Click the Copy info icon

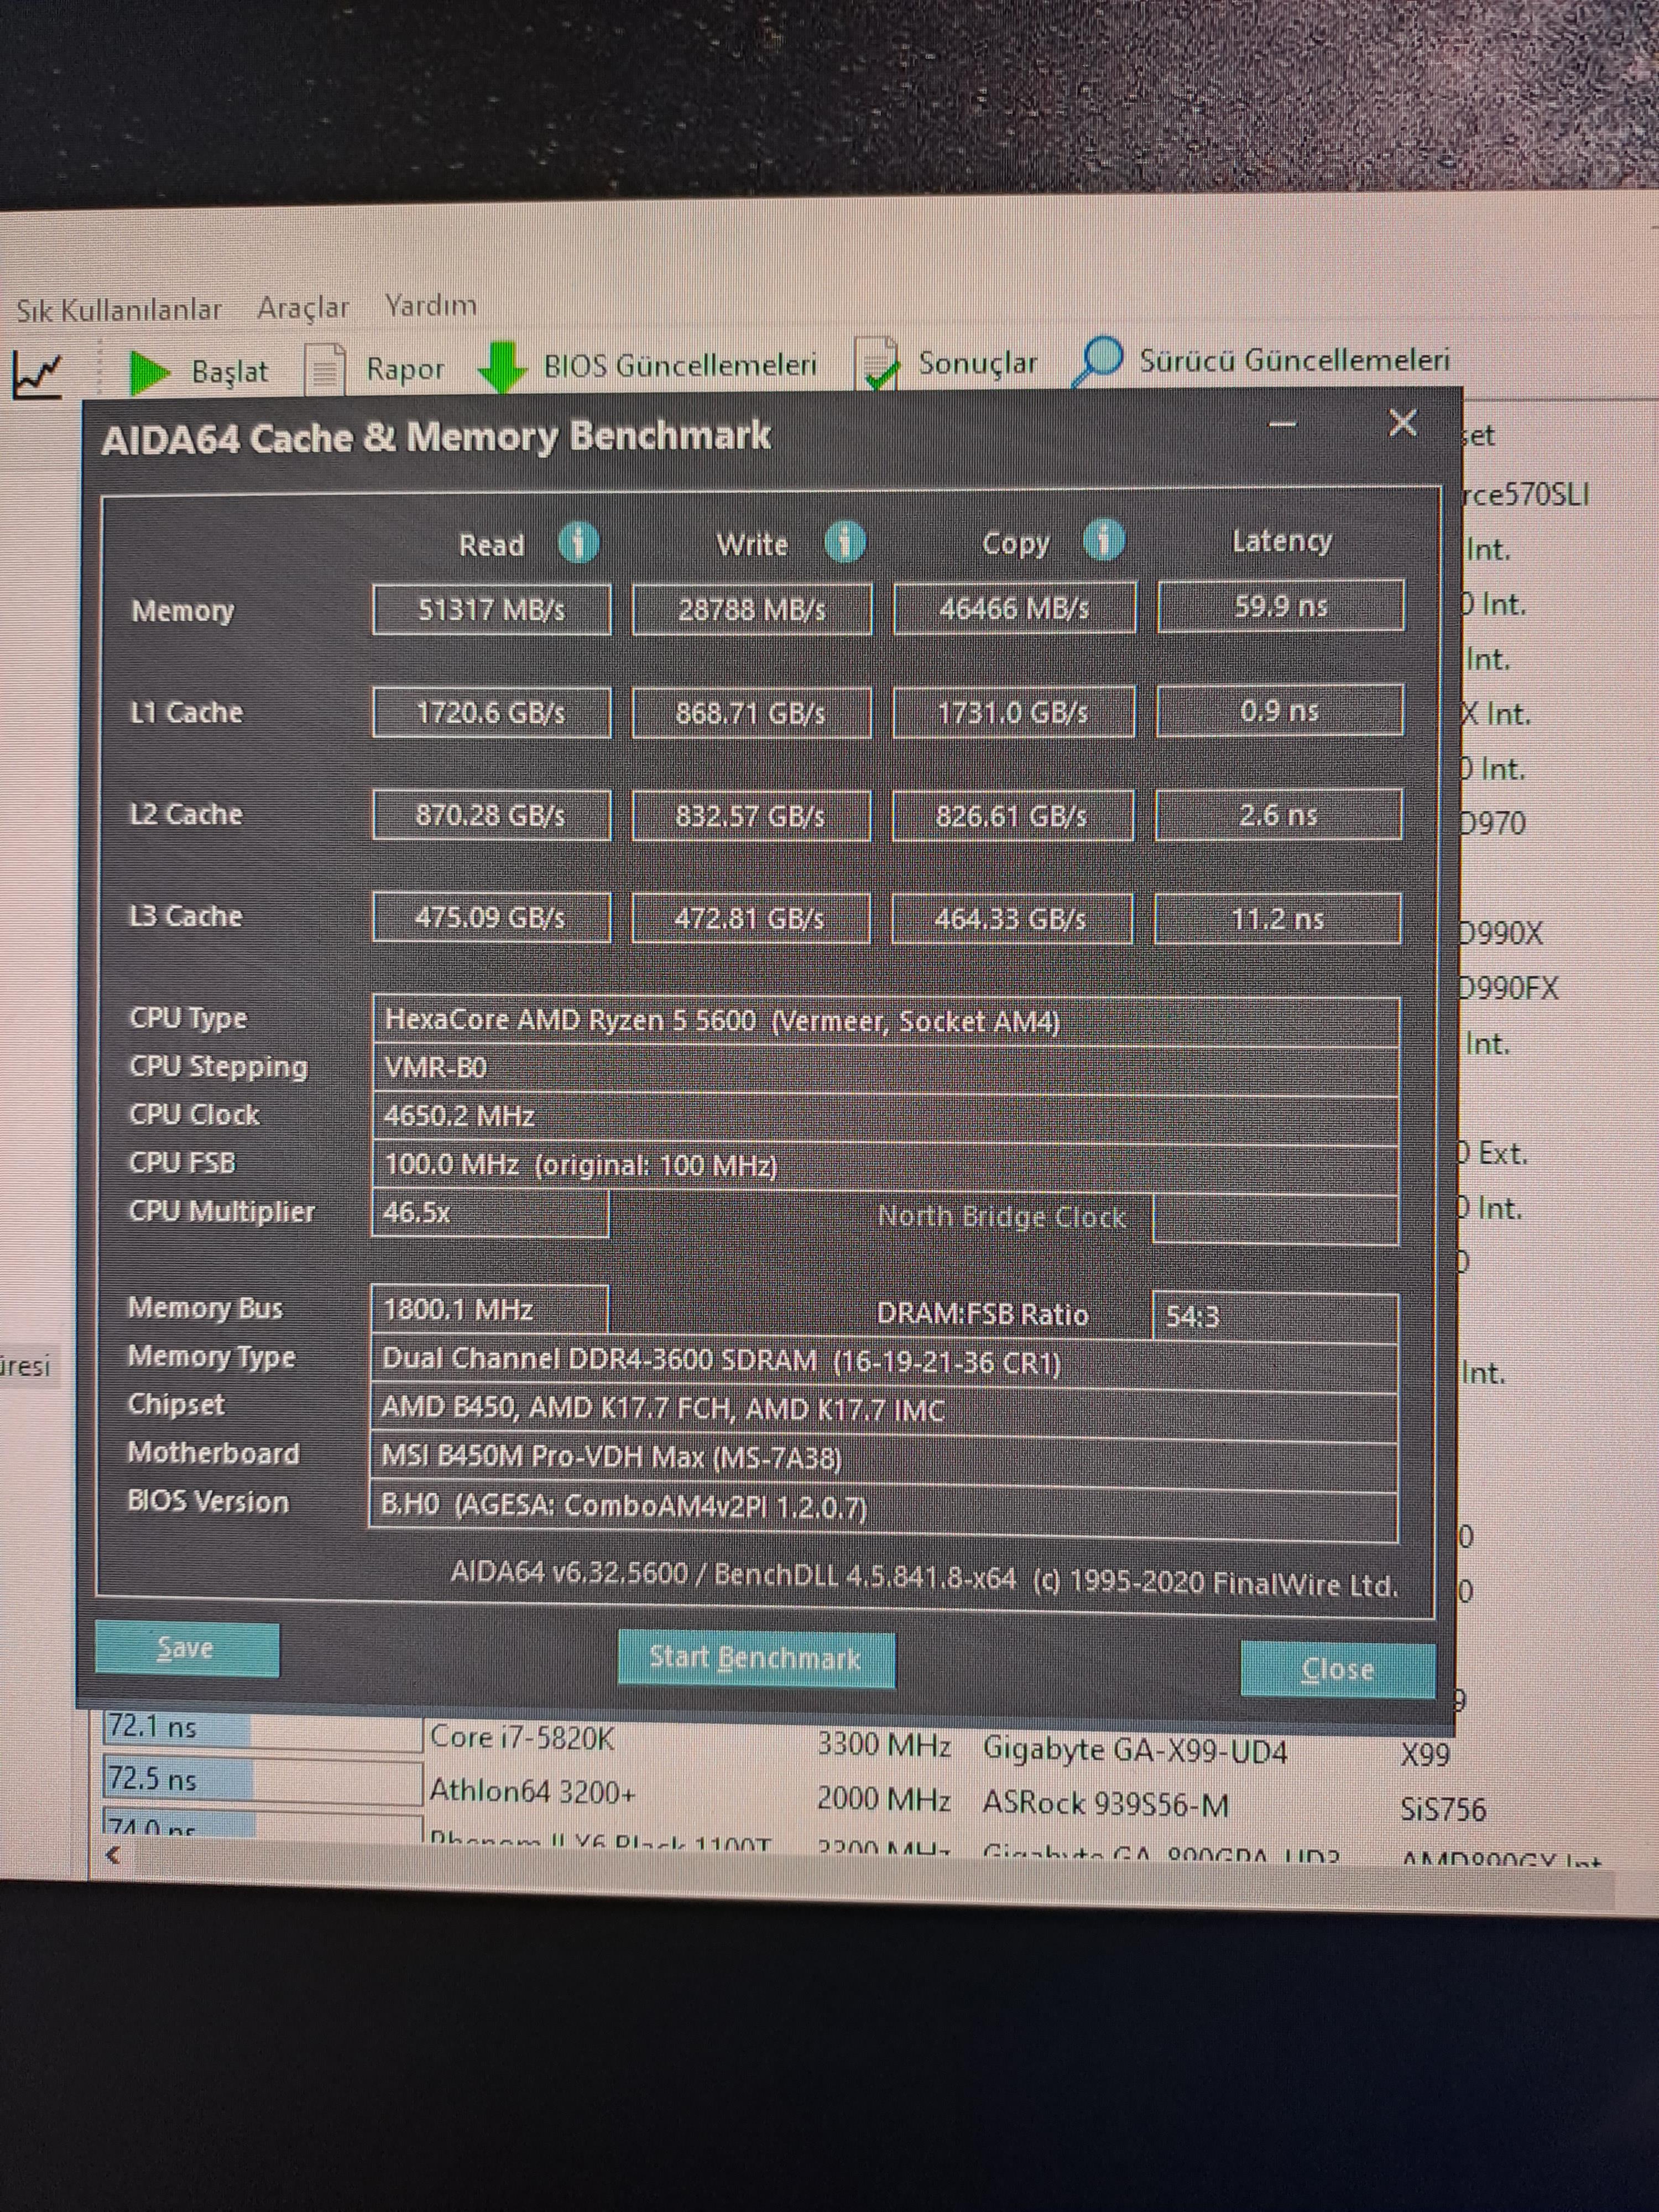(x=1105, y=540)
